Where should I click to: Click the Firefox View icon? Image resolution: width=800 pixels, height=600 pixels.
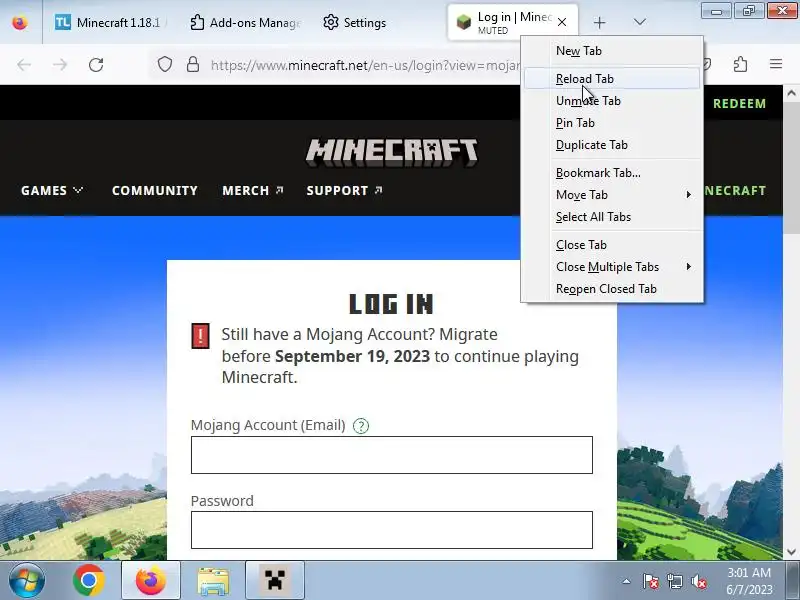20,22
